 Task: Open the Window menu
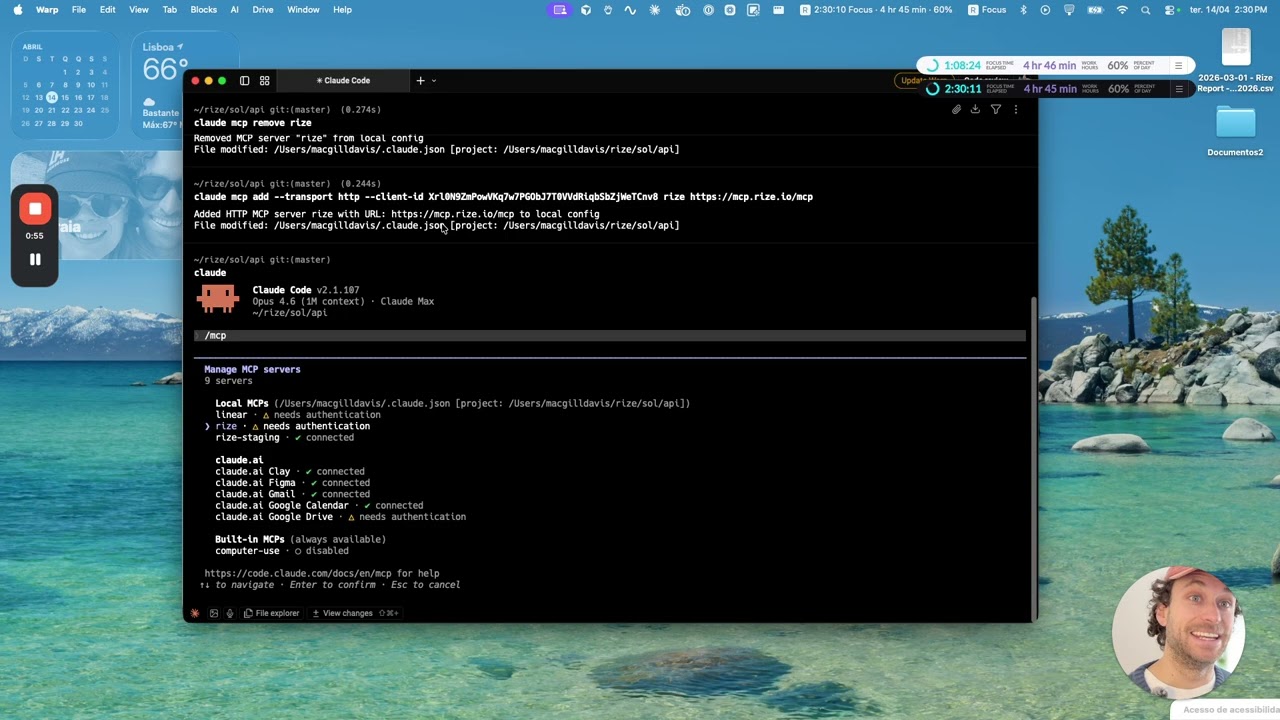tap(303, 9)
